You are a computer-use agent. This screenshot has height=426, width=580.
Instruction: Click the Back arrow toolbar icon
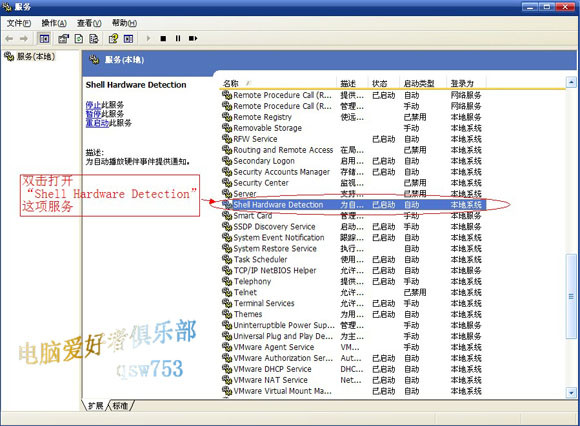click(10, 38)
